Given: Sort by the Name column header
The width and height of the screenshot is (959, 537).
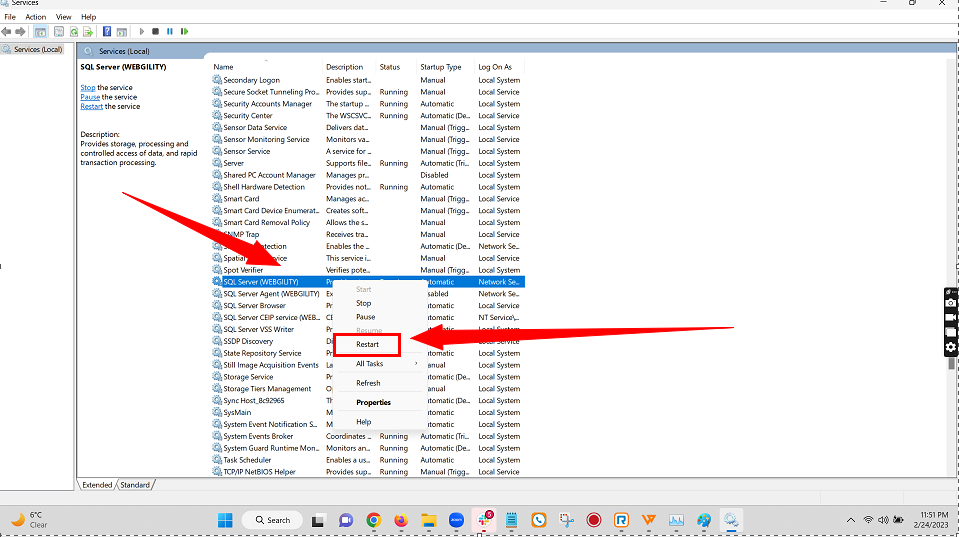Looking at the screenshot, I should coord(266,67).
